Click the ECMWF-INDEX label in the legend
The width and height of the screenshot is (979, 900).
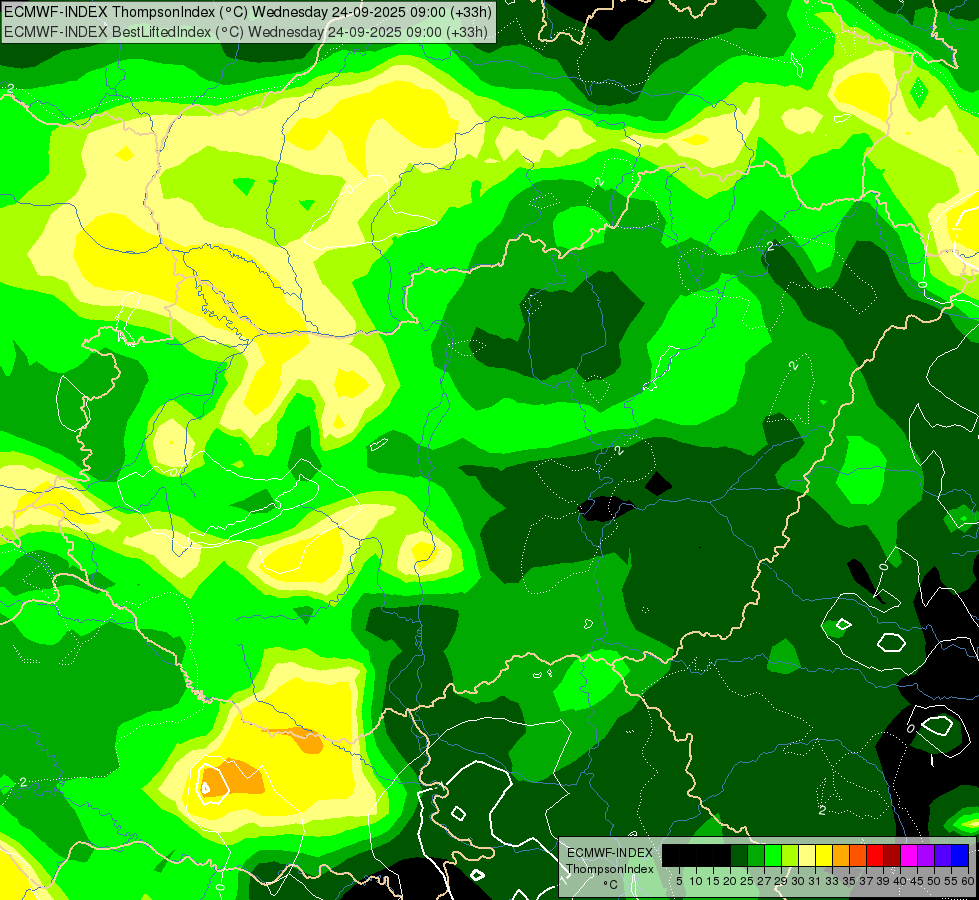click(x=609, y=853)
